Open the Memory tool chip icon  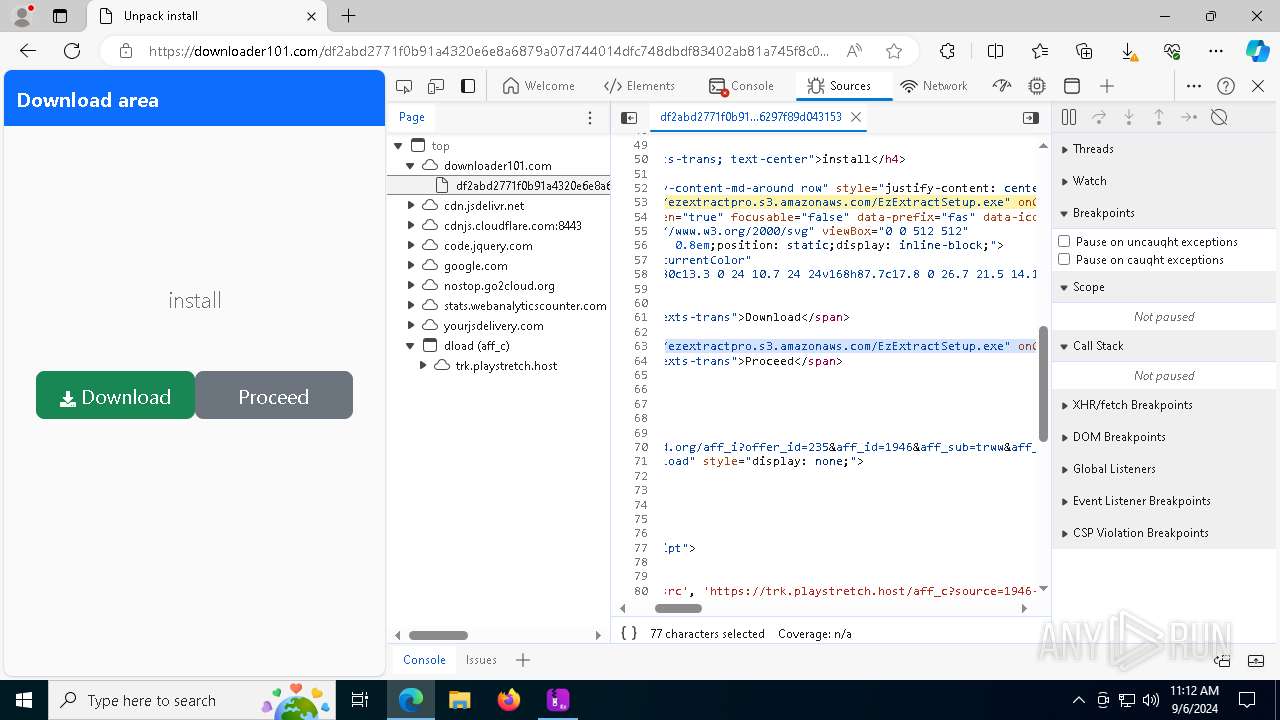pos(1037,86)
